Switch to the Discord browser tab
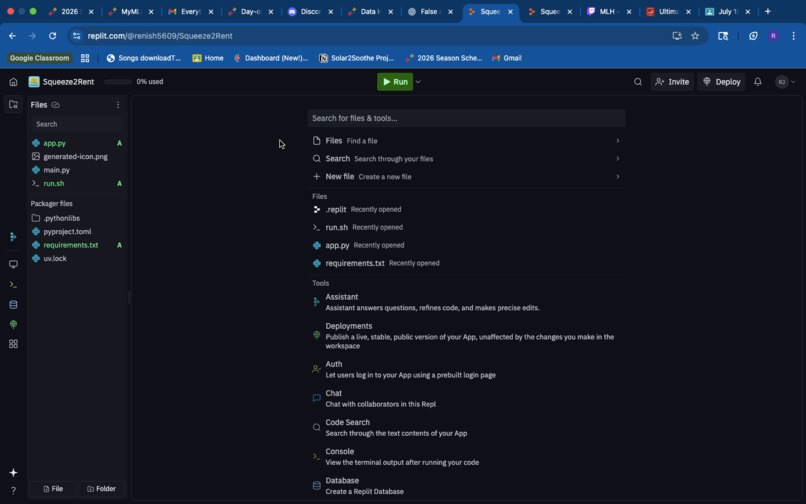Image resolution: width=806 pixels, height=504 pixels. coord(310,11)
